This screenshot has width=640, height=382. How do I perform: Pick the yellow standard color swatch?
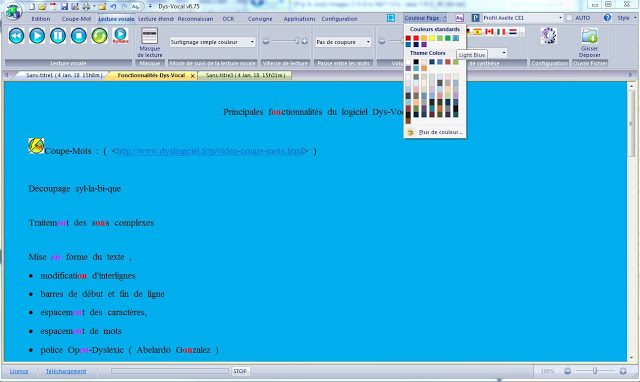coord(432,38)
